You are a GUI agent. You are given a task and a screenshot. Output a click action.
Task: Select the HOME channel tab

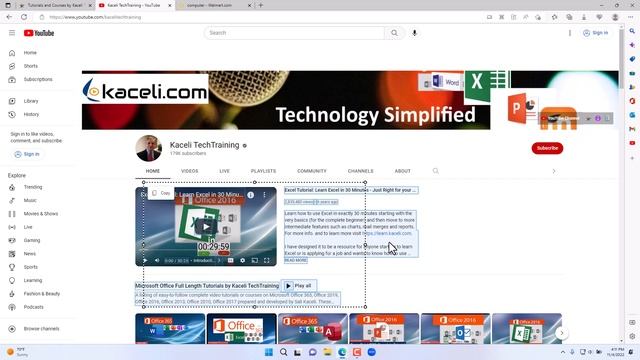click(x=153, y=171)
